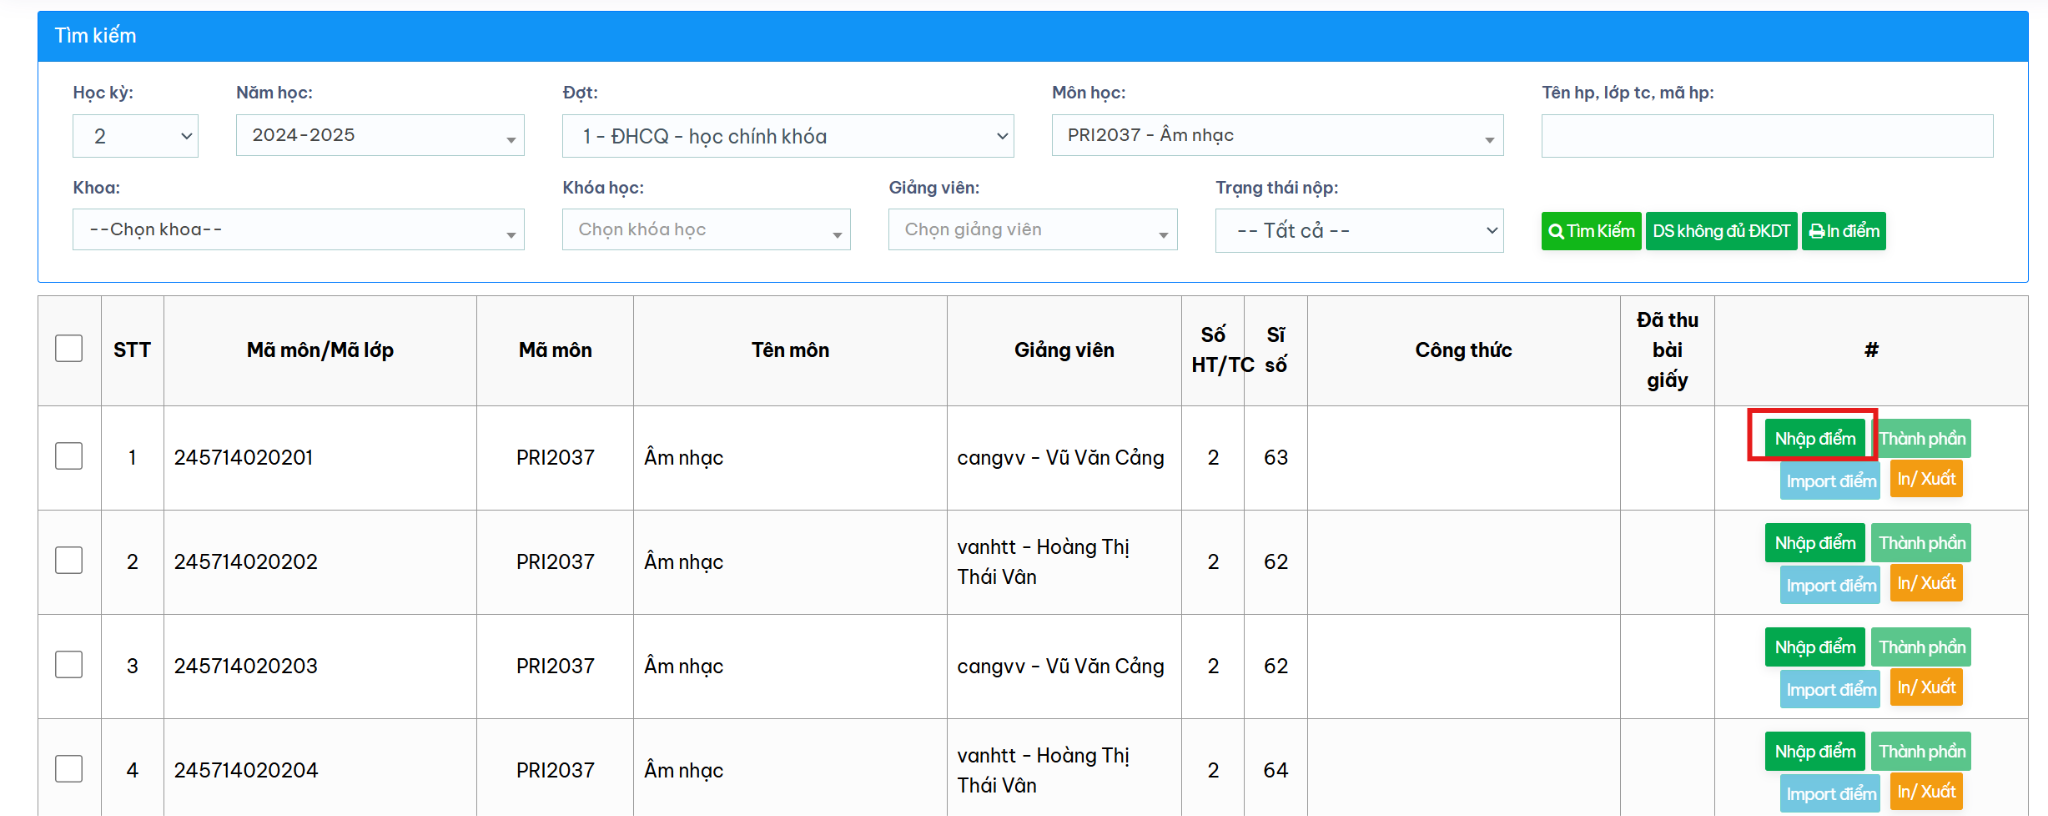Click the Giảng viên column header
The image size is (2048, 816).
coord(1064,350)
